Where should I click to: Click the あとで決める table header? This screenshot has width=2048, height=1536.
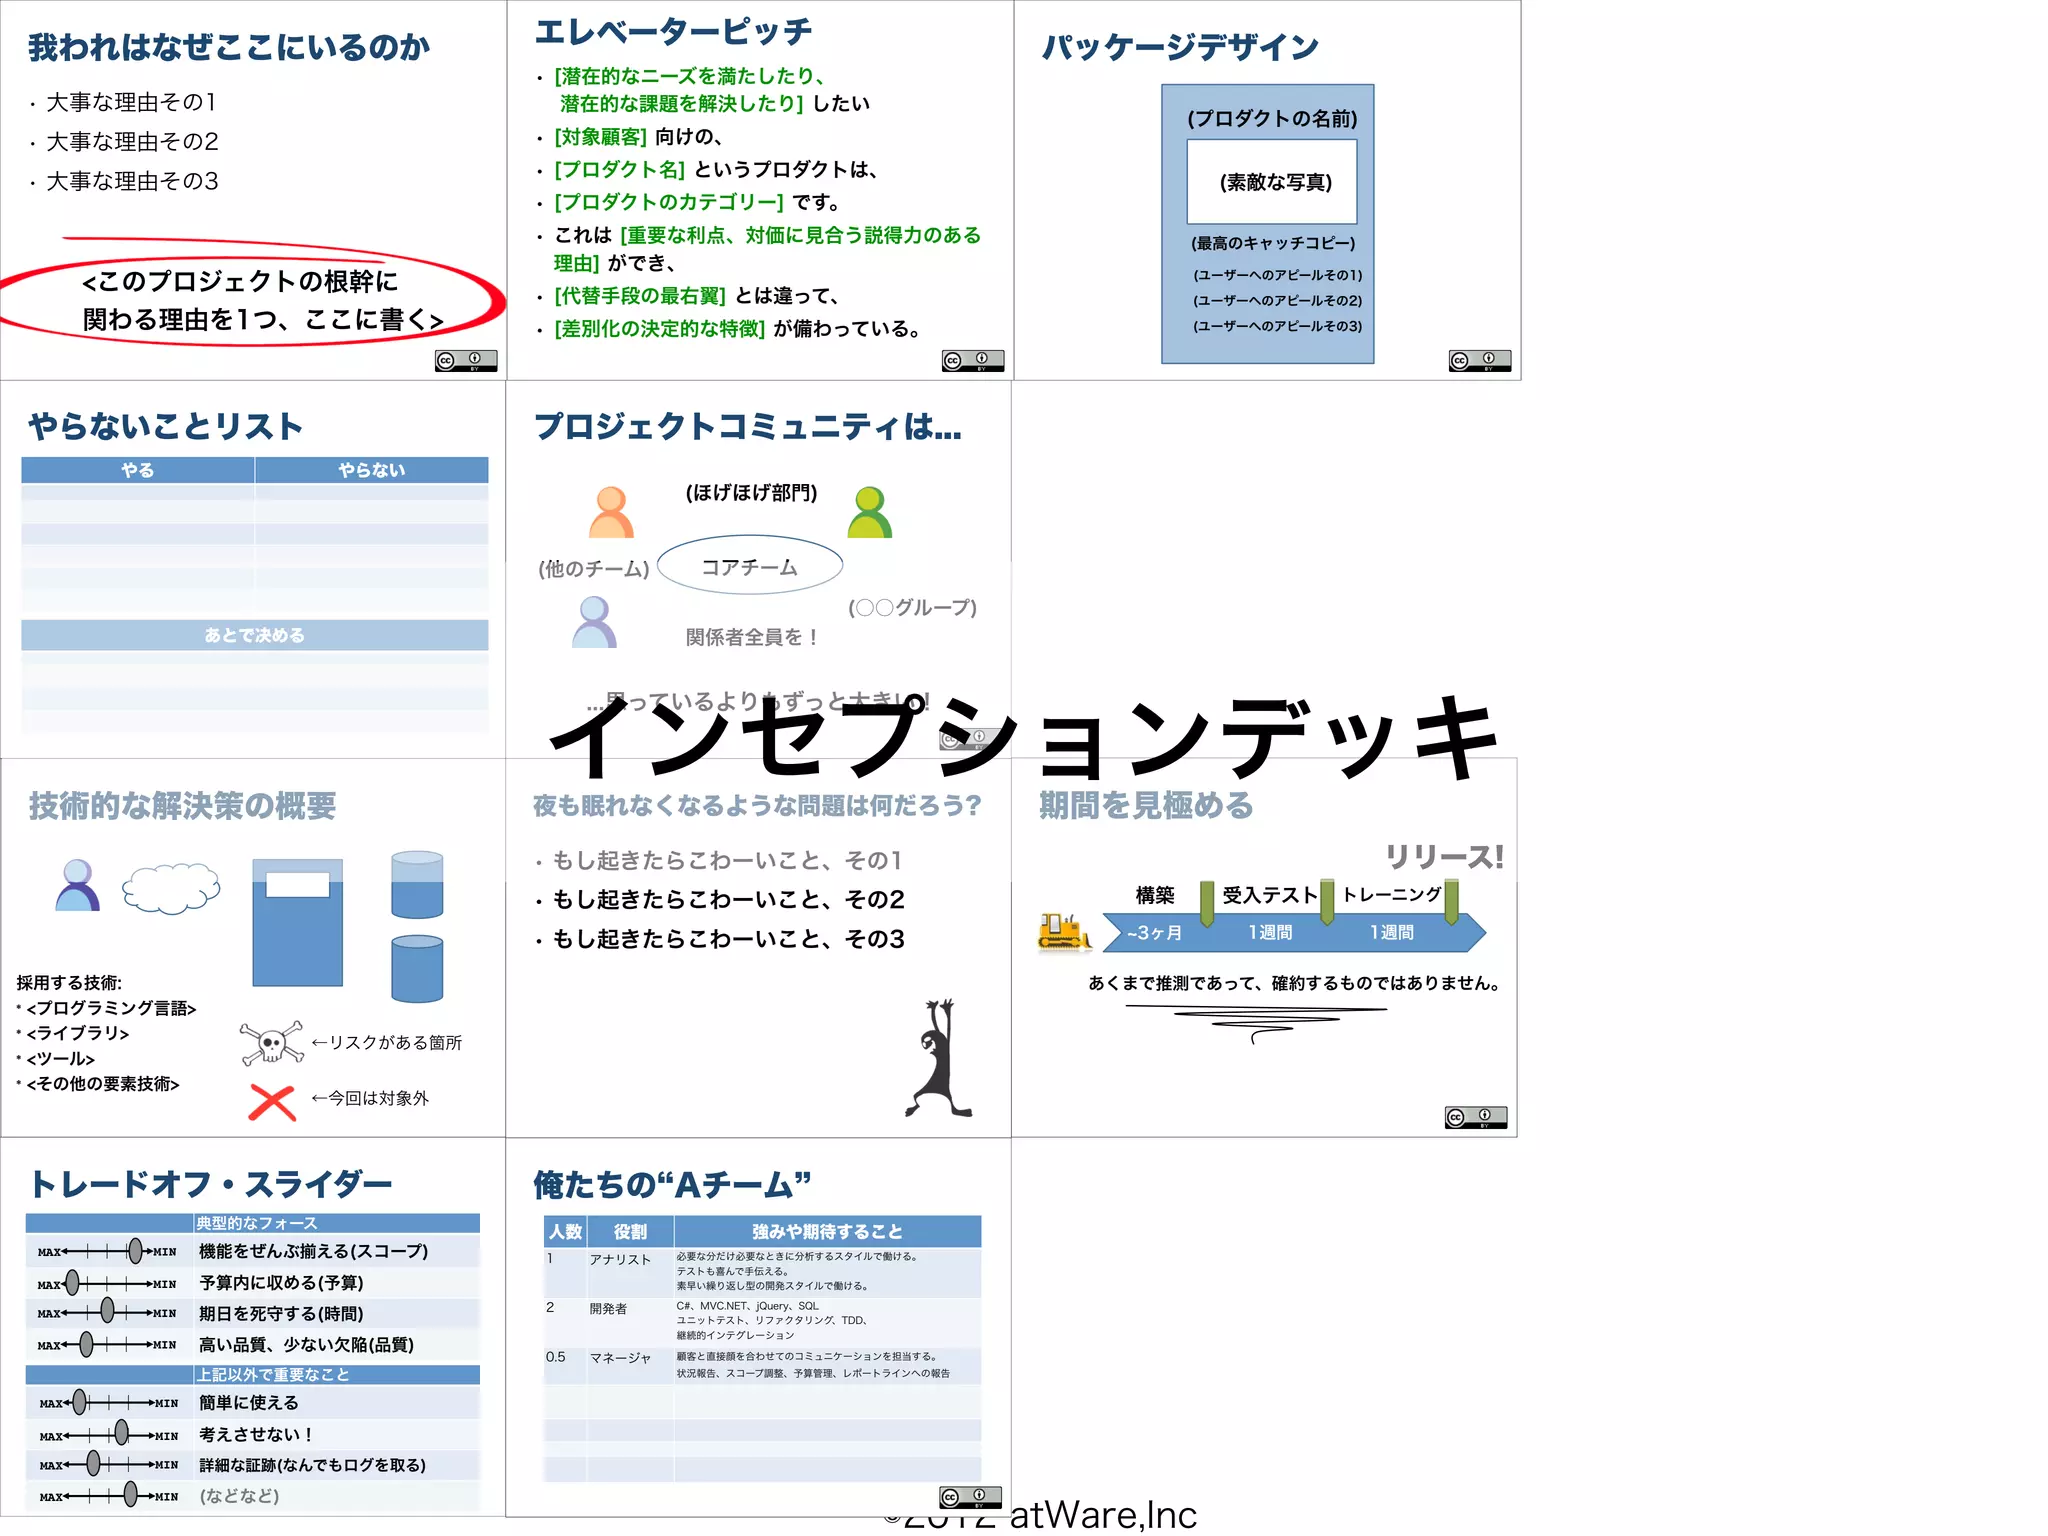[255, 635]
